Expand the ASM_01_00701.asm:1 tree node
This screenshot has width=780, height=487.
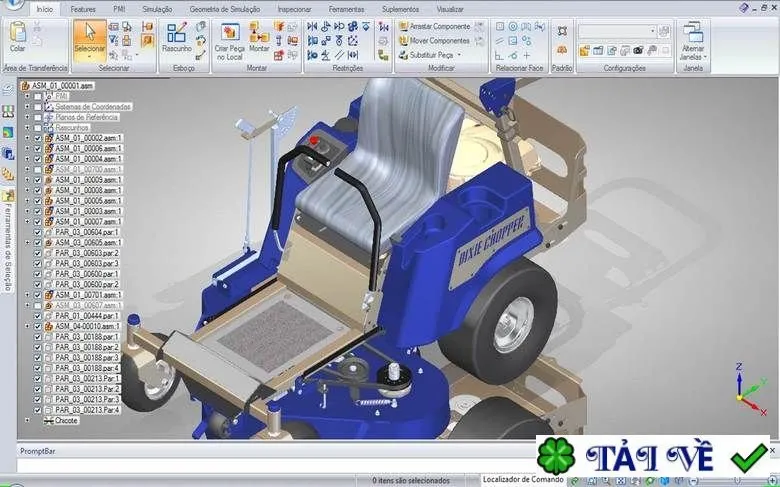(27, 294)
